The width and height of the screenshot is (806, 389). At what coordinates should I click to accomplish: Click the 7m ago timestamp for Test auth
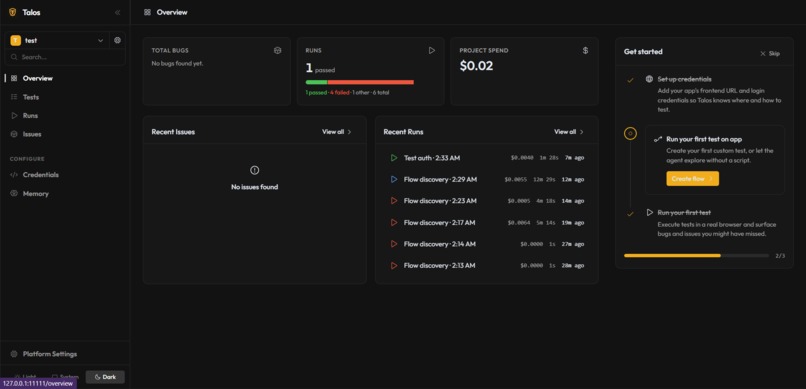click(x=574, y=158)
